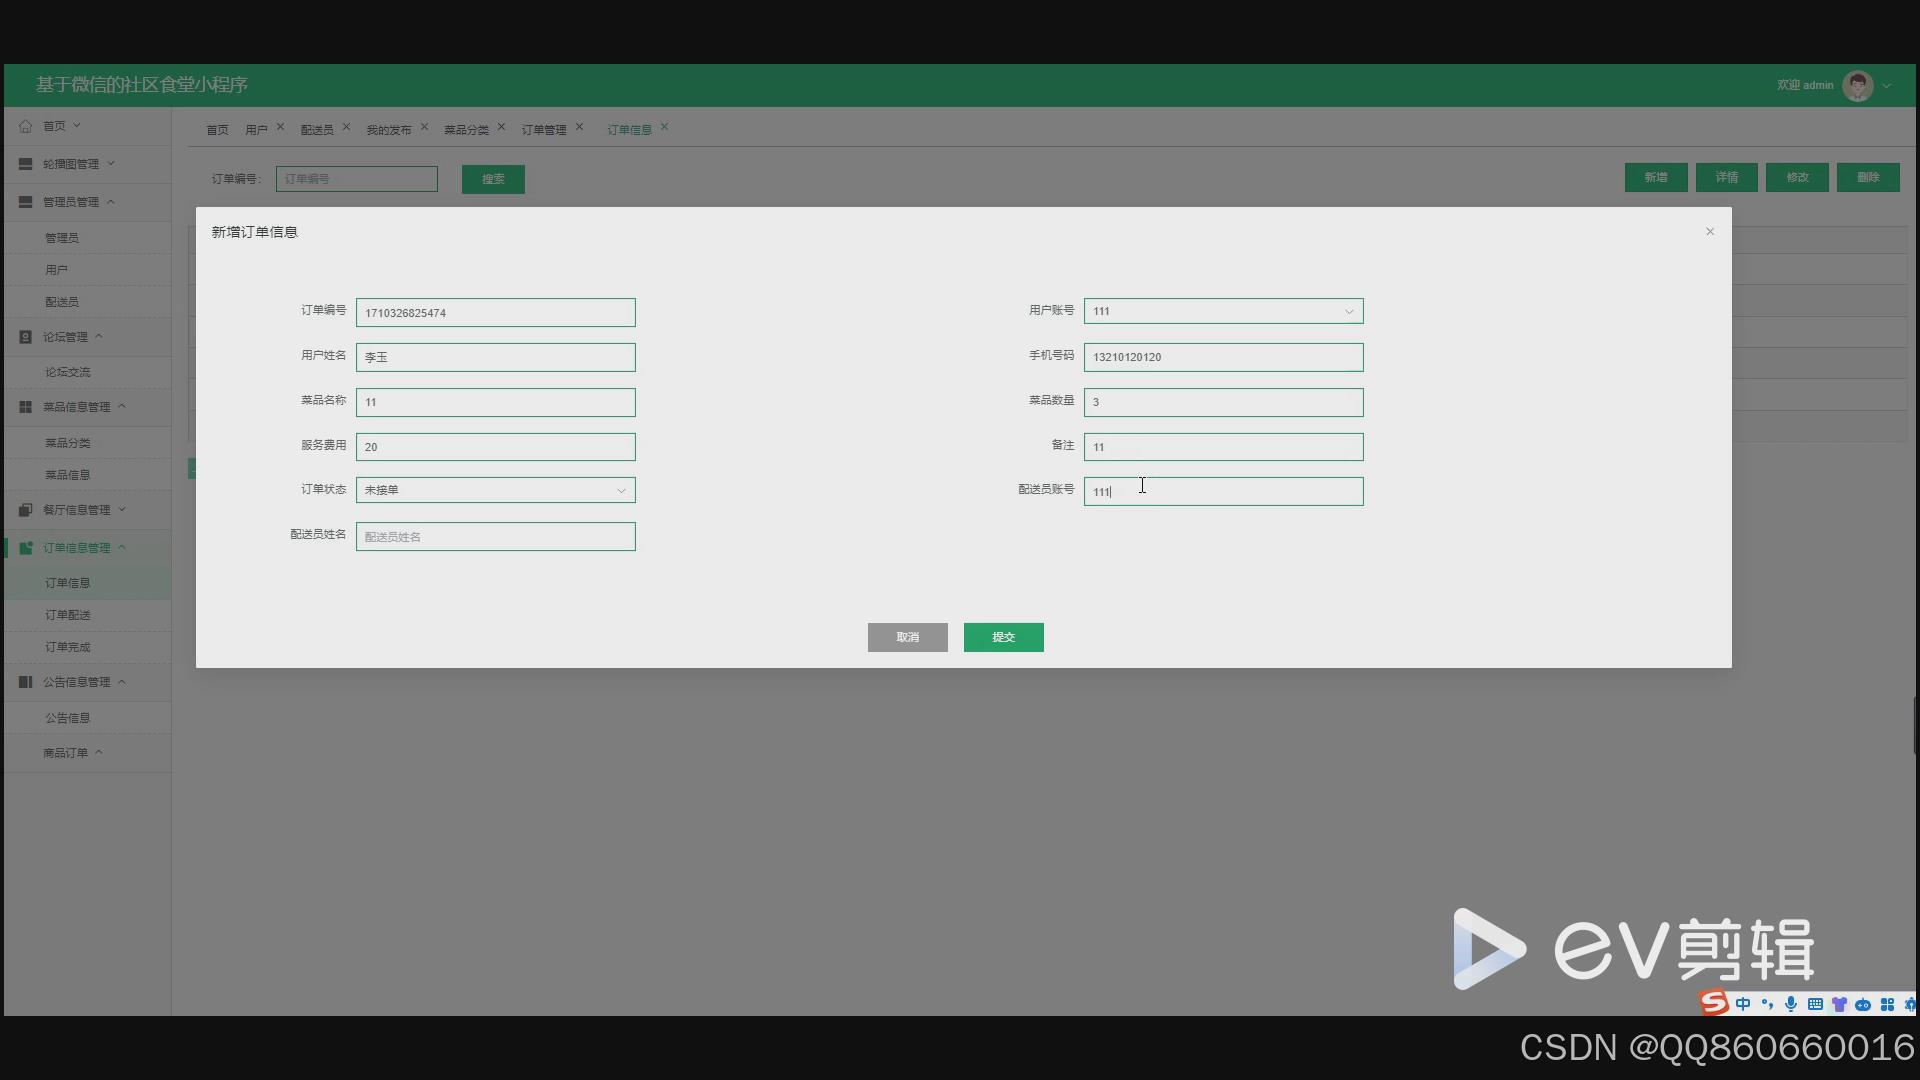Viewport: 1920px width, 1080px height.
Task: Click the 轮播图管理 sidebar icon
Action: pyautogui.click(x=26, y=164)
